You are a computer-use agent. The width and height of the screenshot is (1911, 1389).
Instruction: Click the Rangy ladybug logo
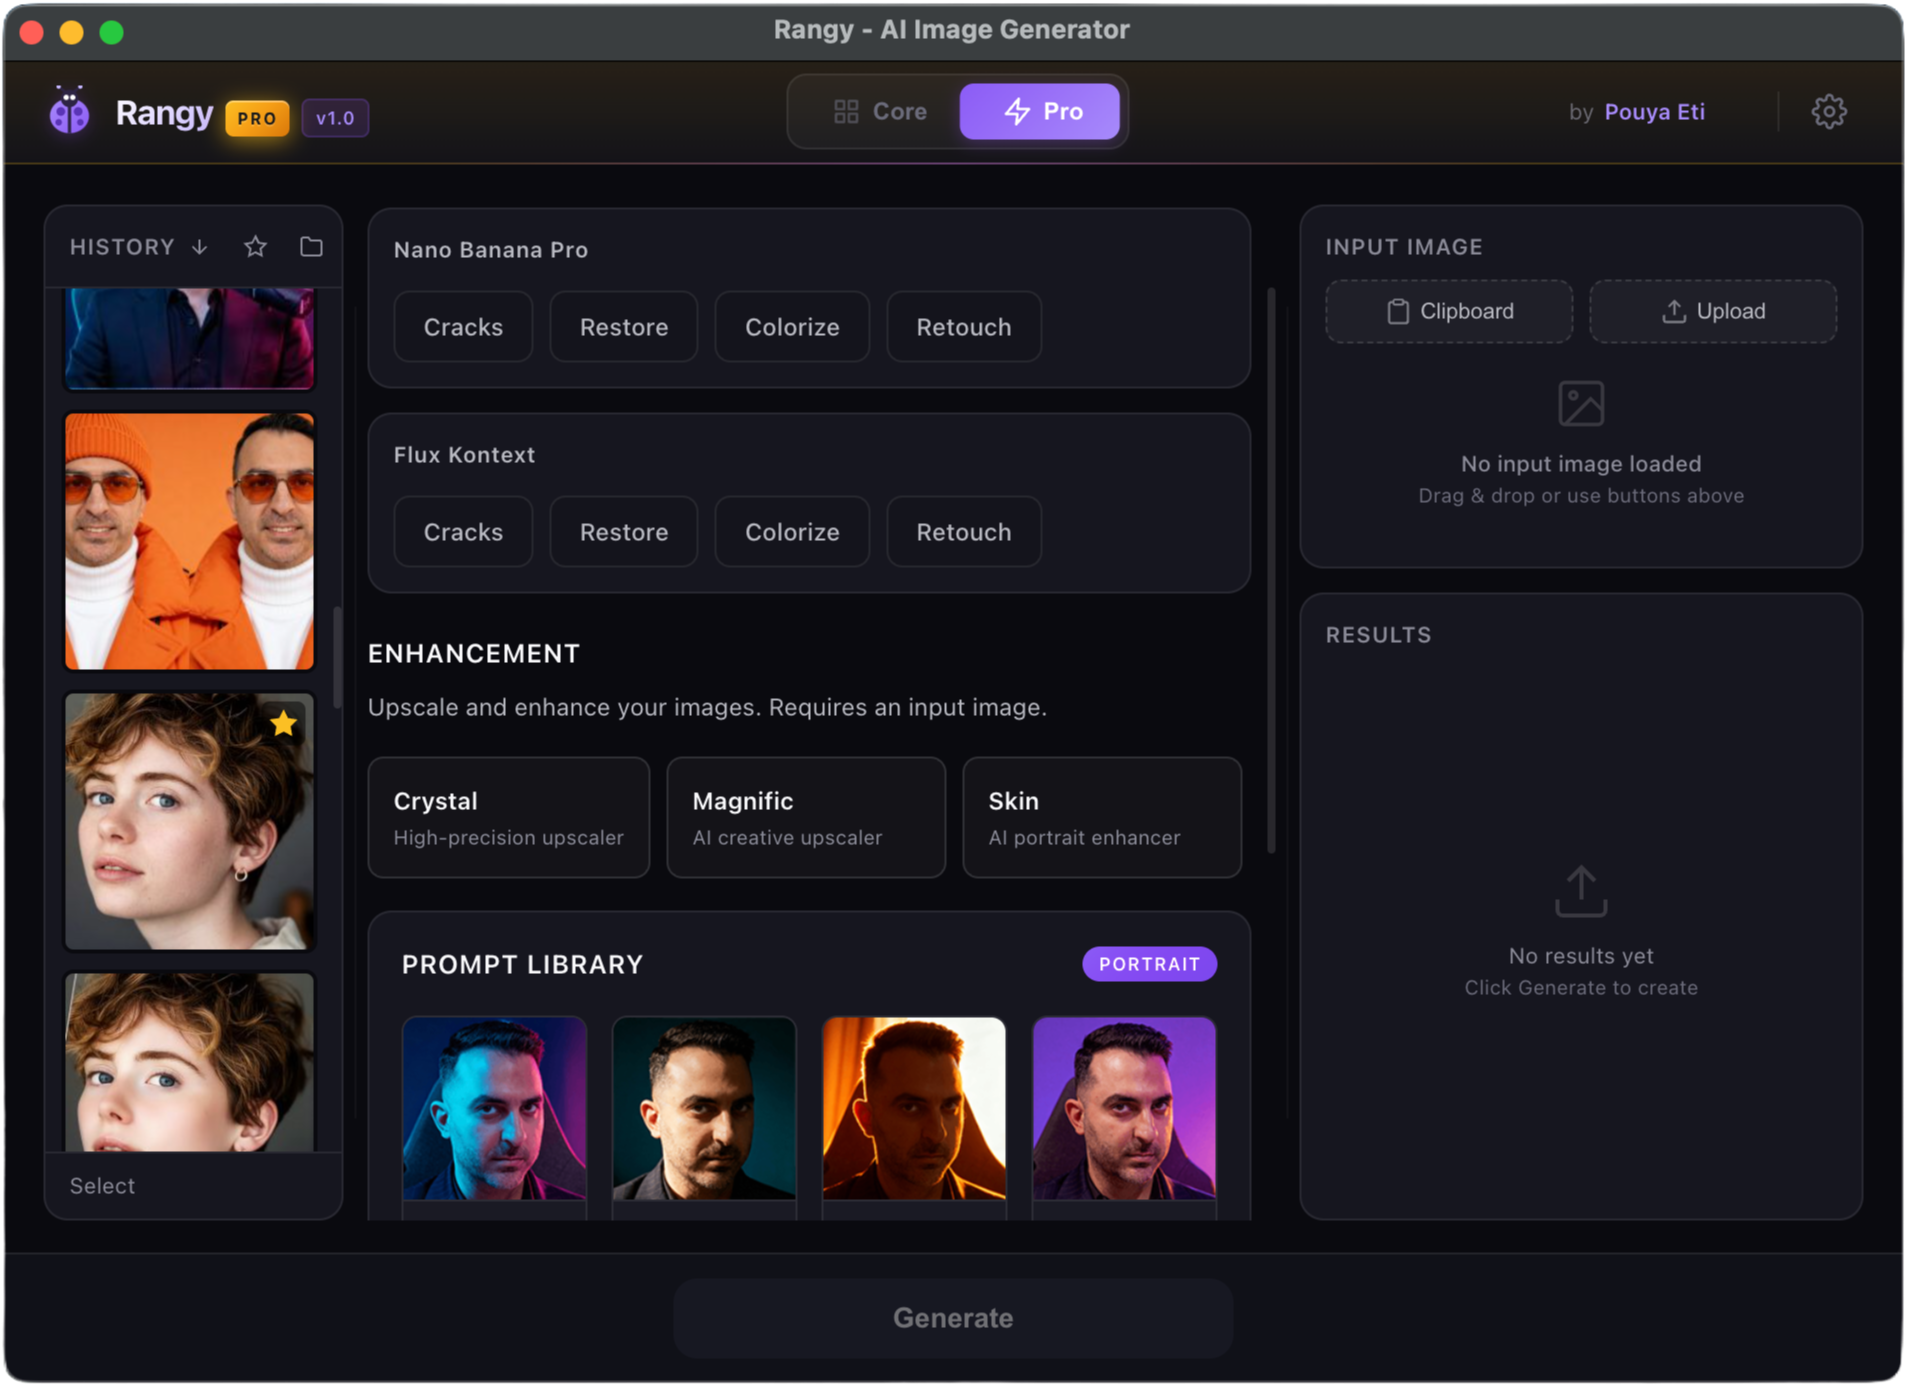coord(69,112)
